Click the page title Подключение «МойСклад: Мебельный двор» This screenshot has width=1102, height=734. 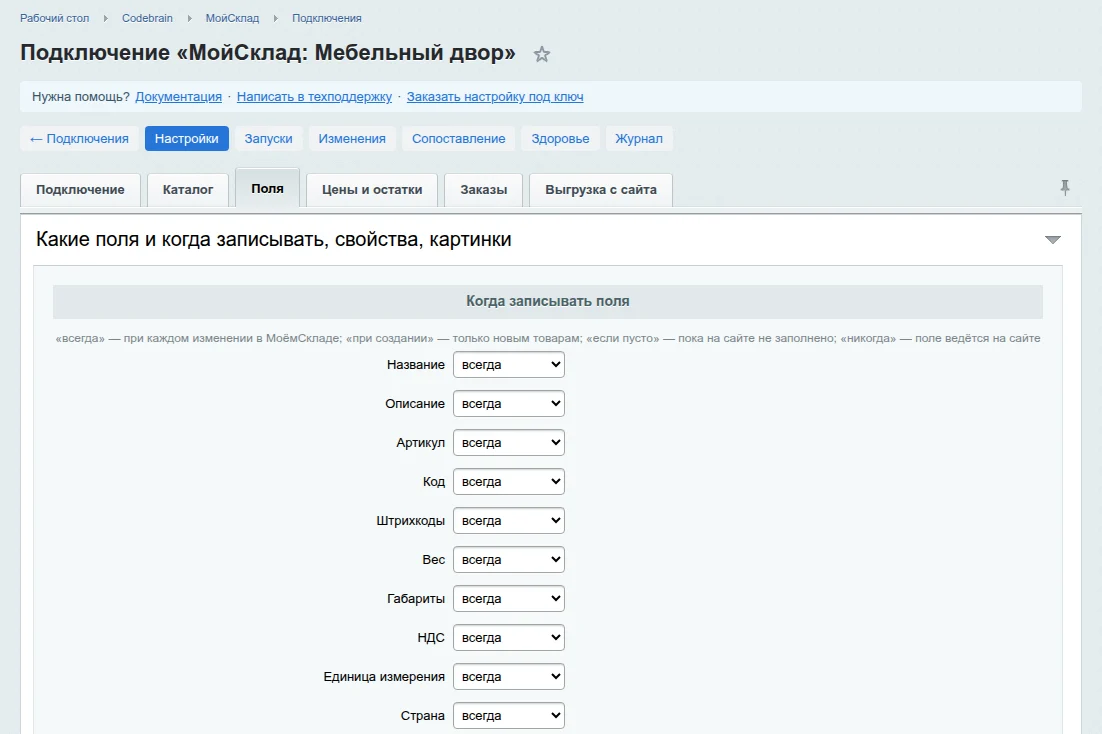pyautogui.click(x=268, y=53)
